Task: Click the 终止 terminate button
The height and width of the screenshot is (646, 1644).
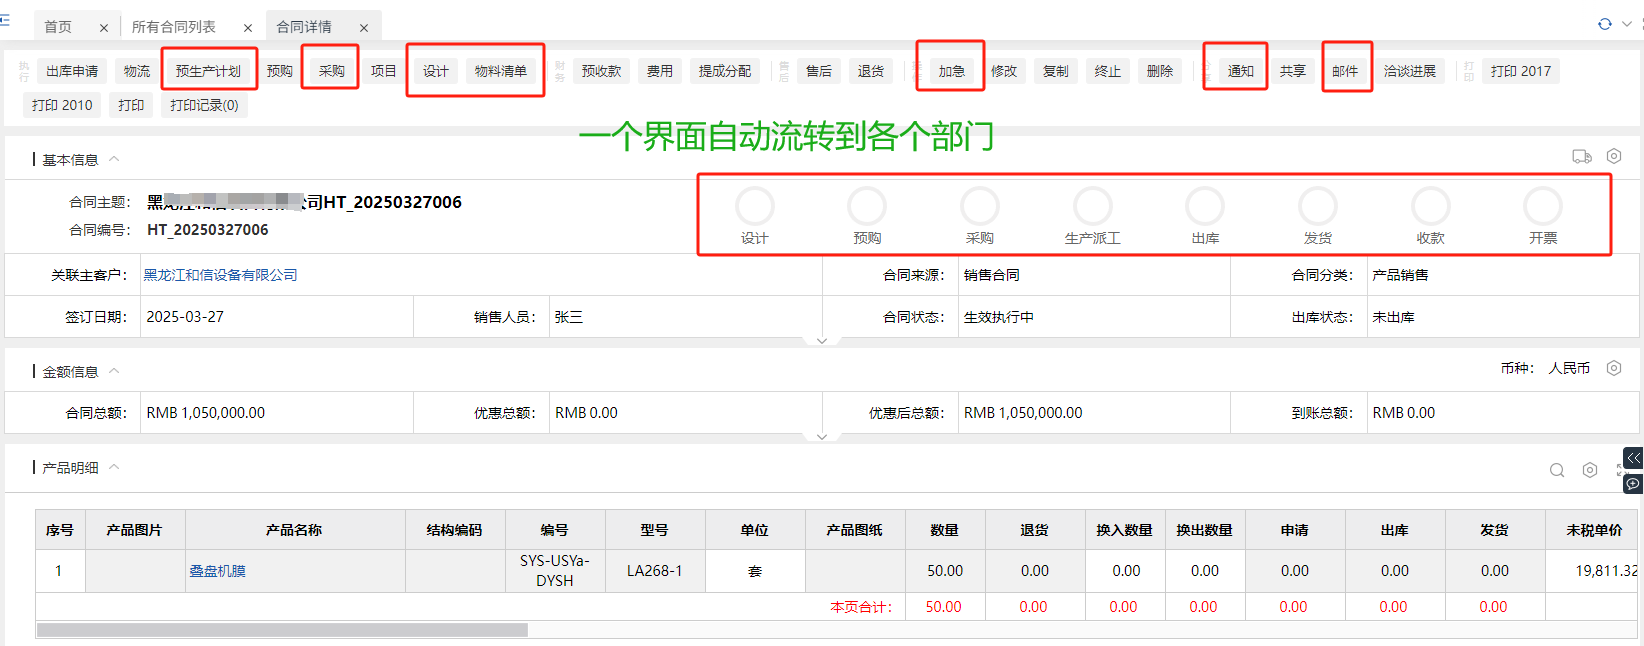Action: pos(1108,71)
